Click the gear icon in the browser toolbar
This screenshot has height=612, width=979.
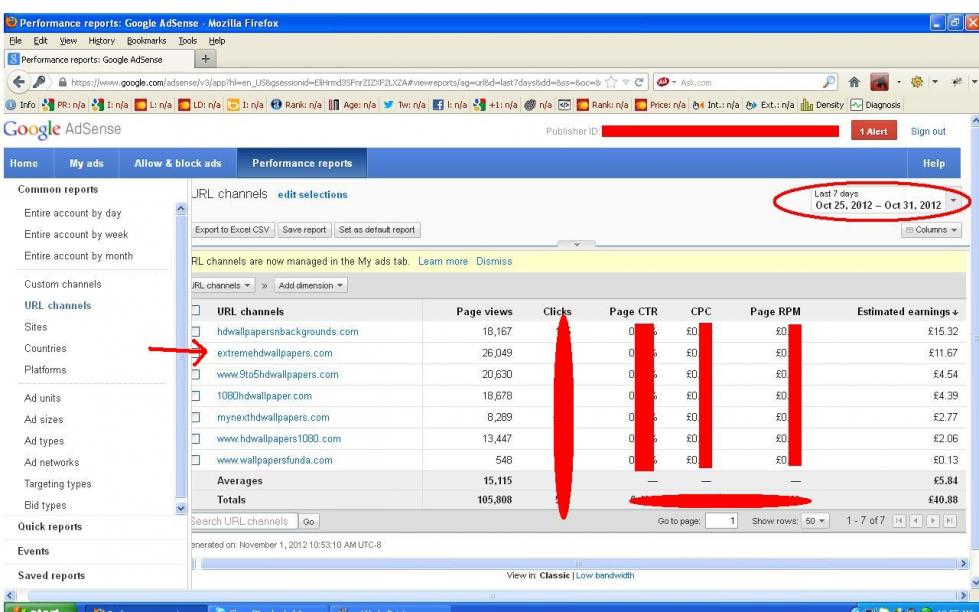(917, 82)
